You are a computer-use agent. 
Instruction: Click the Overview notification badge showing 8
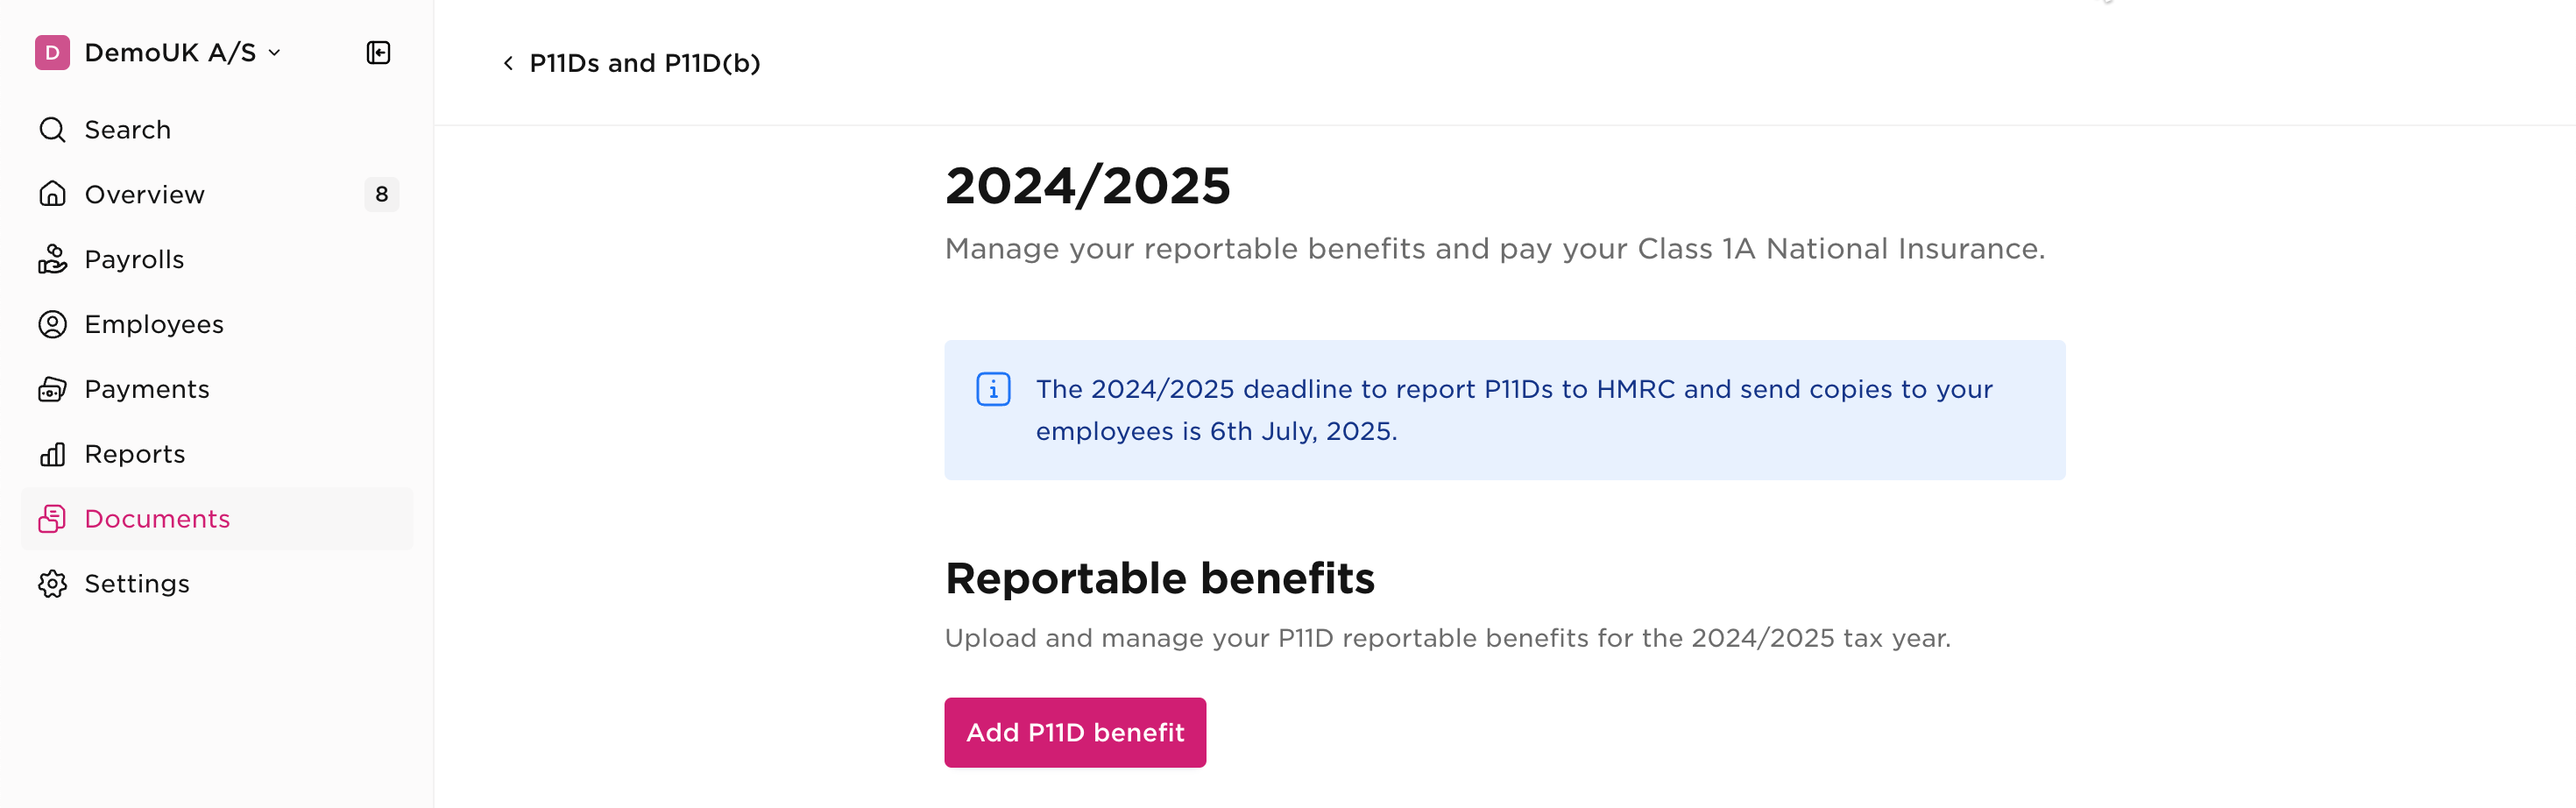click(381, 194)
